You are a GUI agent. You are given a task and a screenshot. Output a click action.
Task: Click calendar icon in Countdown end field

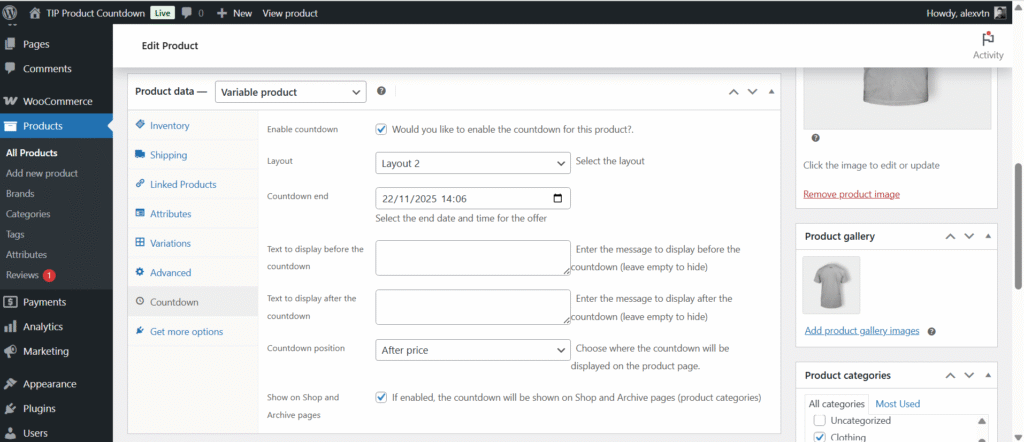tap(559, 198)
